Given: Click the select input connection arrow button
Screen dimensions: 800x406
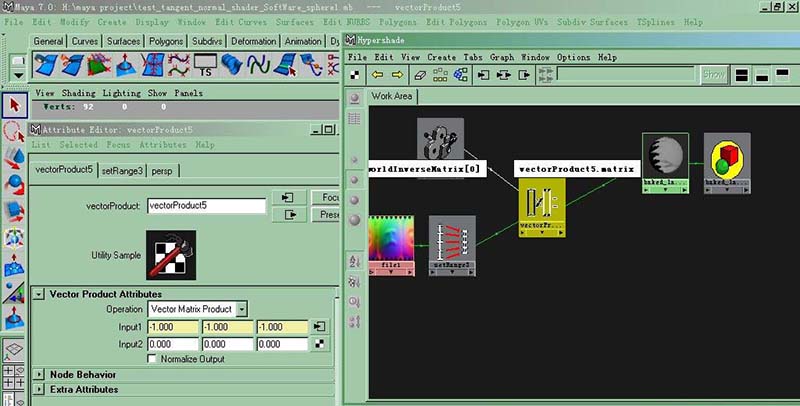Looking at the screenshot, I should coord(289,197).
